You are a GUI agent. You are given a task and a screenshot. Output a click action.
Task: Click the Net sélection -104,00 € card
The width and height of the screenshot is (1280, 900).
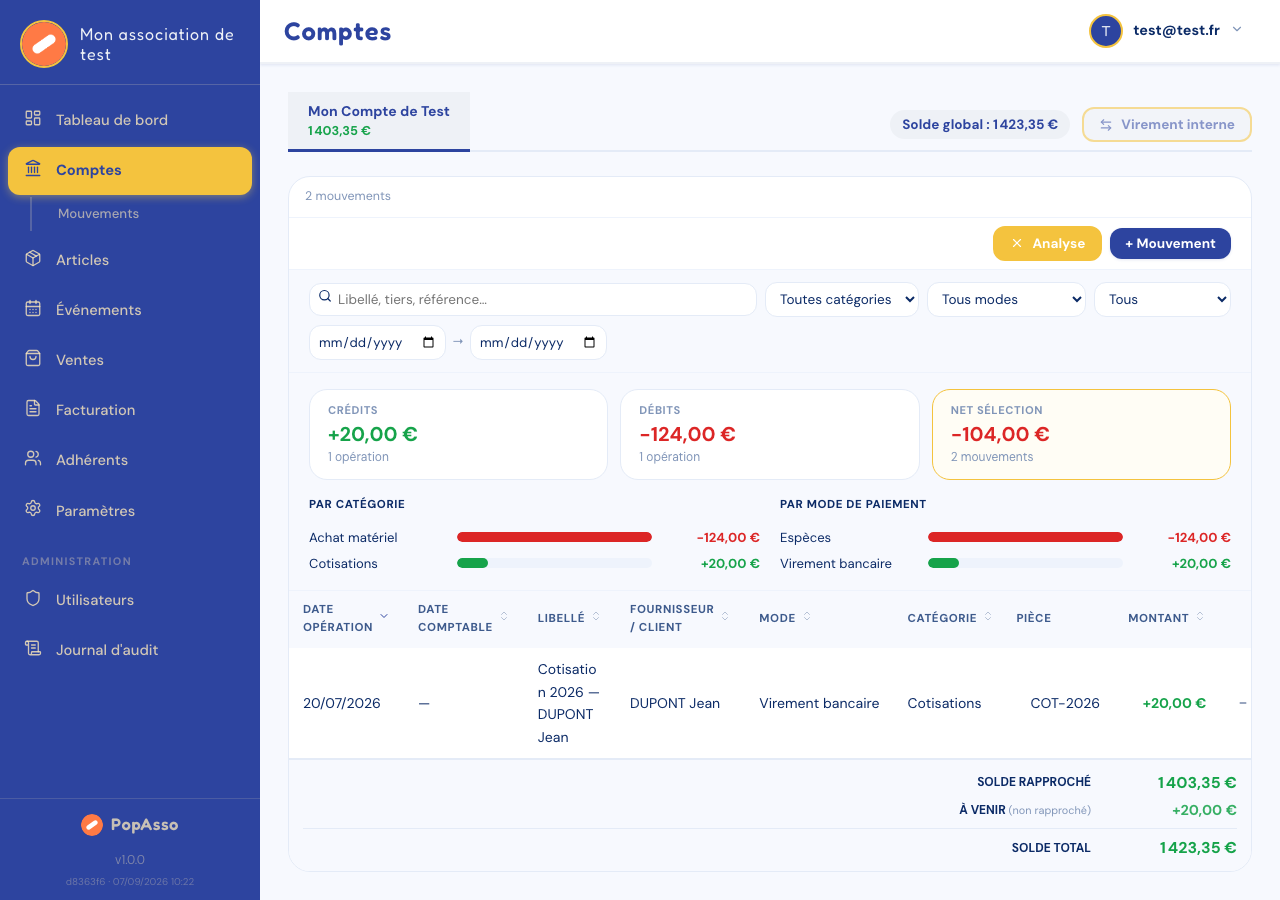coord(1081,434)
